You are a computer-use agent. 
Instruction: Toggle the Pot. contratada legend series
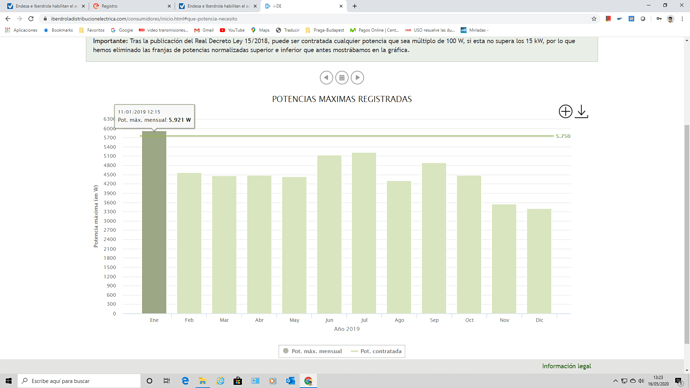(377, 351)
